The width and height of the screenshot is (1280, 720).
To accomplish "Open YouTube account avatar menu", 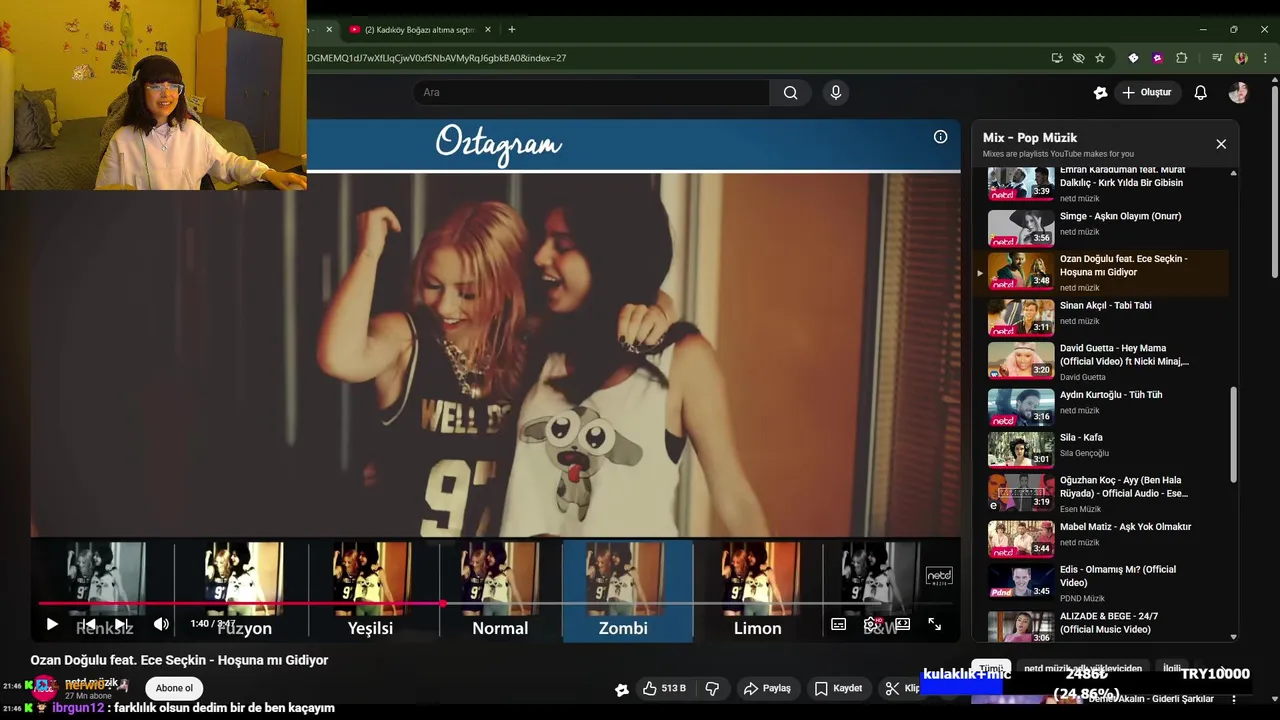I will 1238,92.
